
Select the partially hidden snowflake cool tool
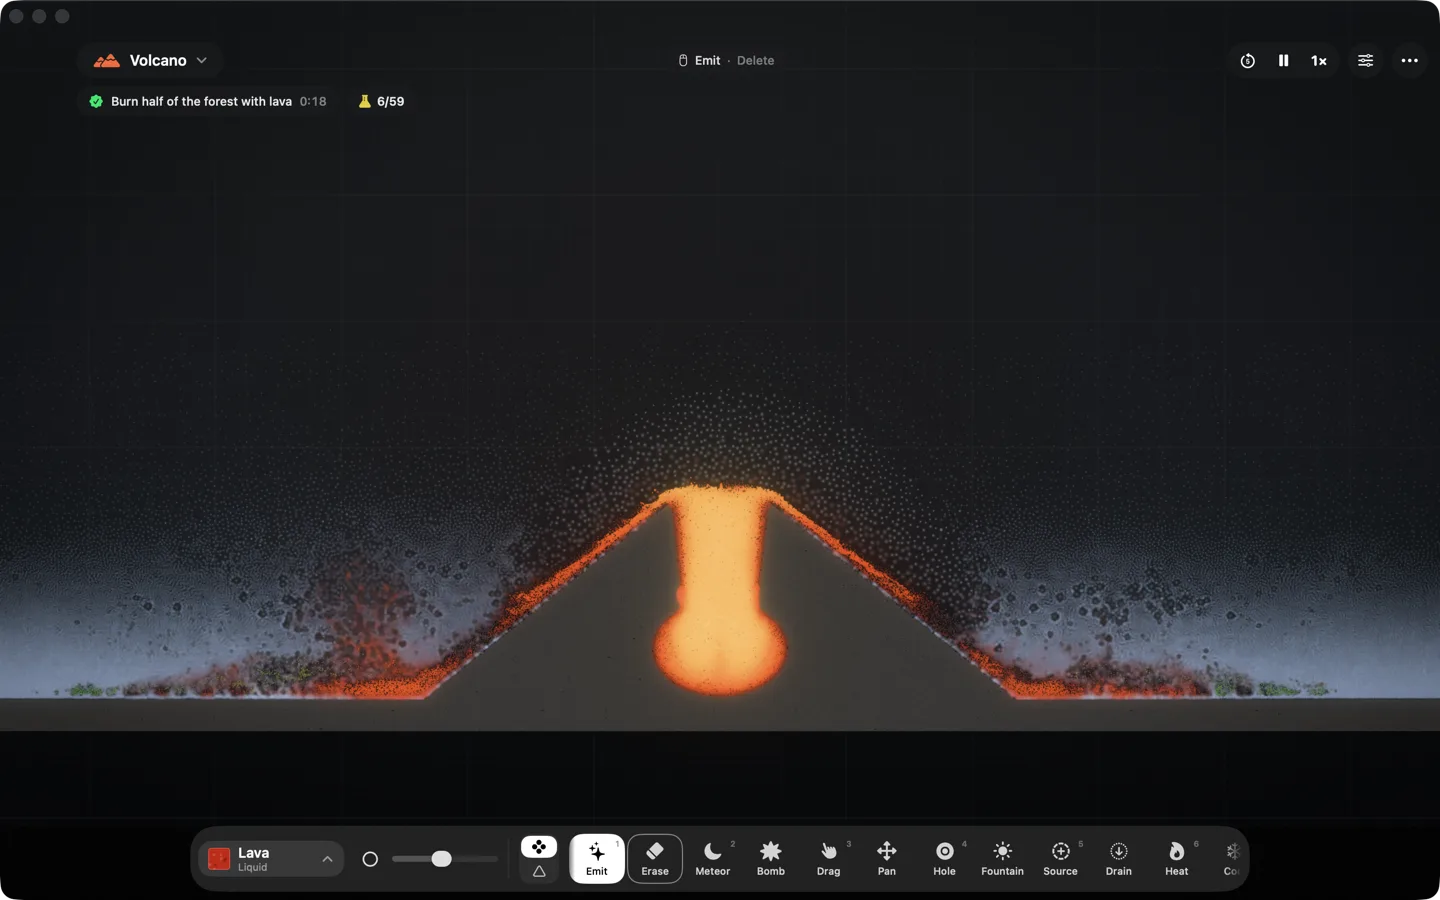[x=1232, y=858]
